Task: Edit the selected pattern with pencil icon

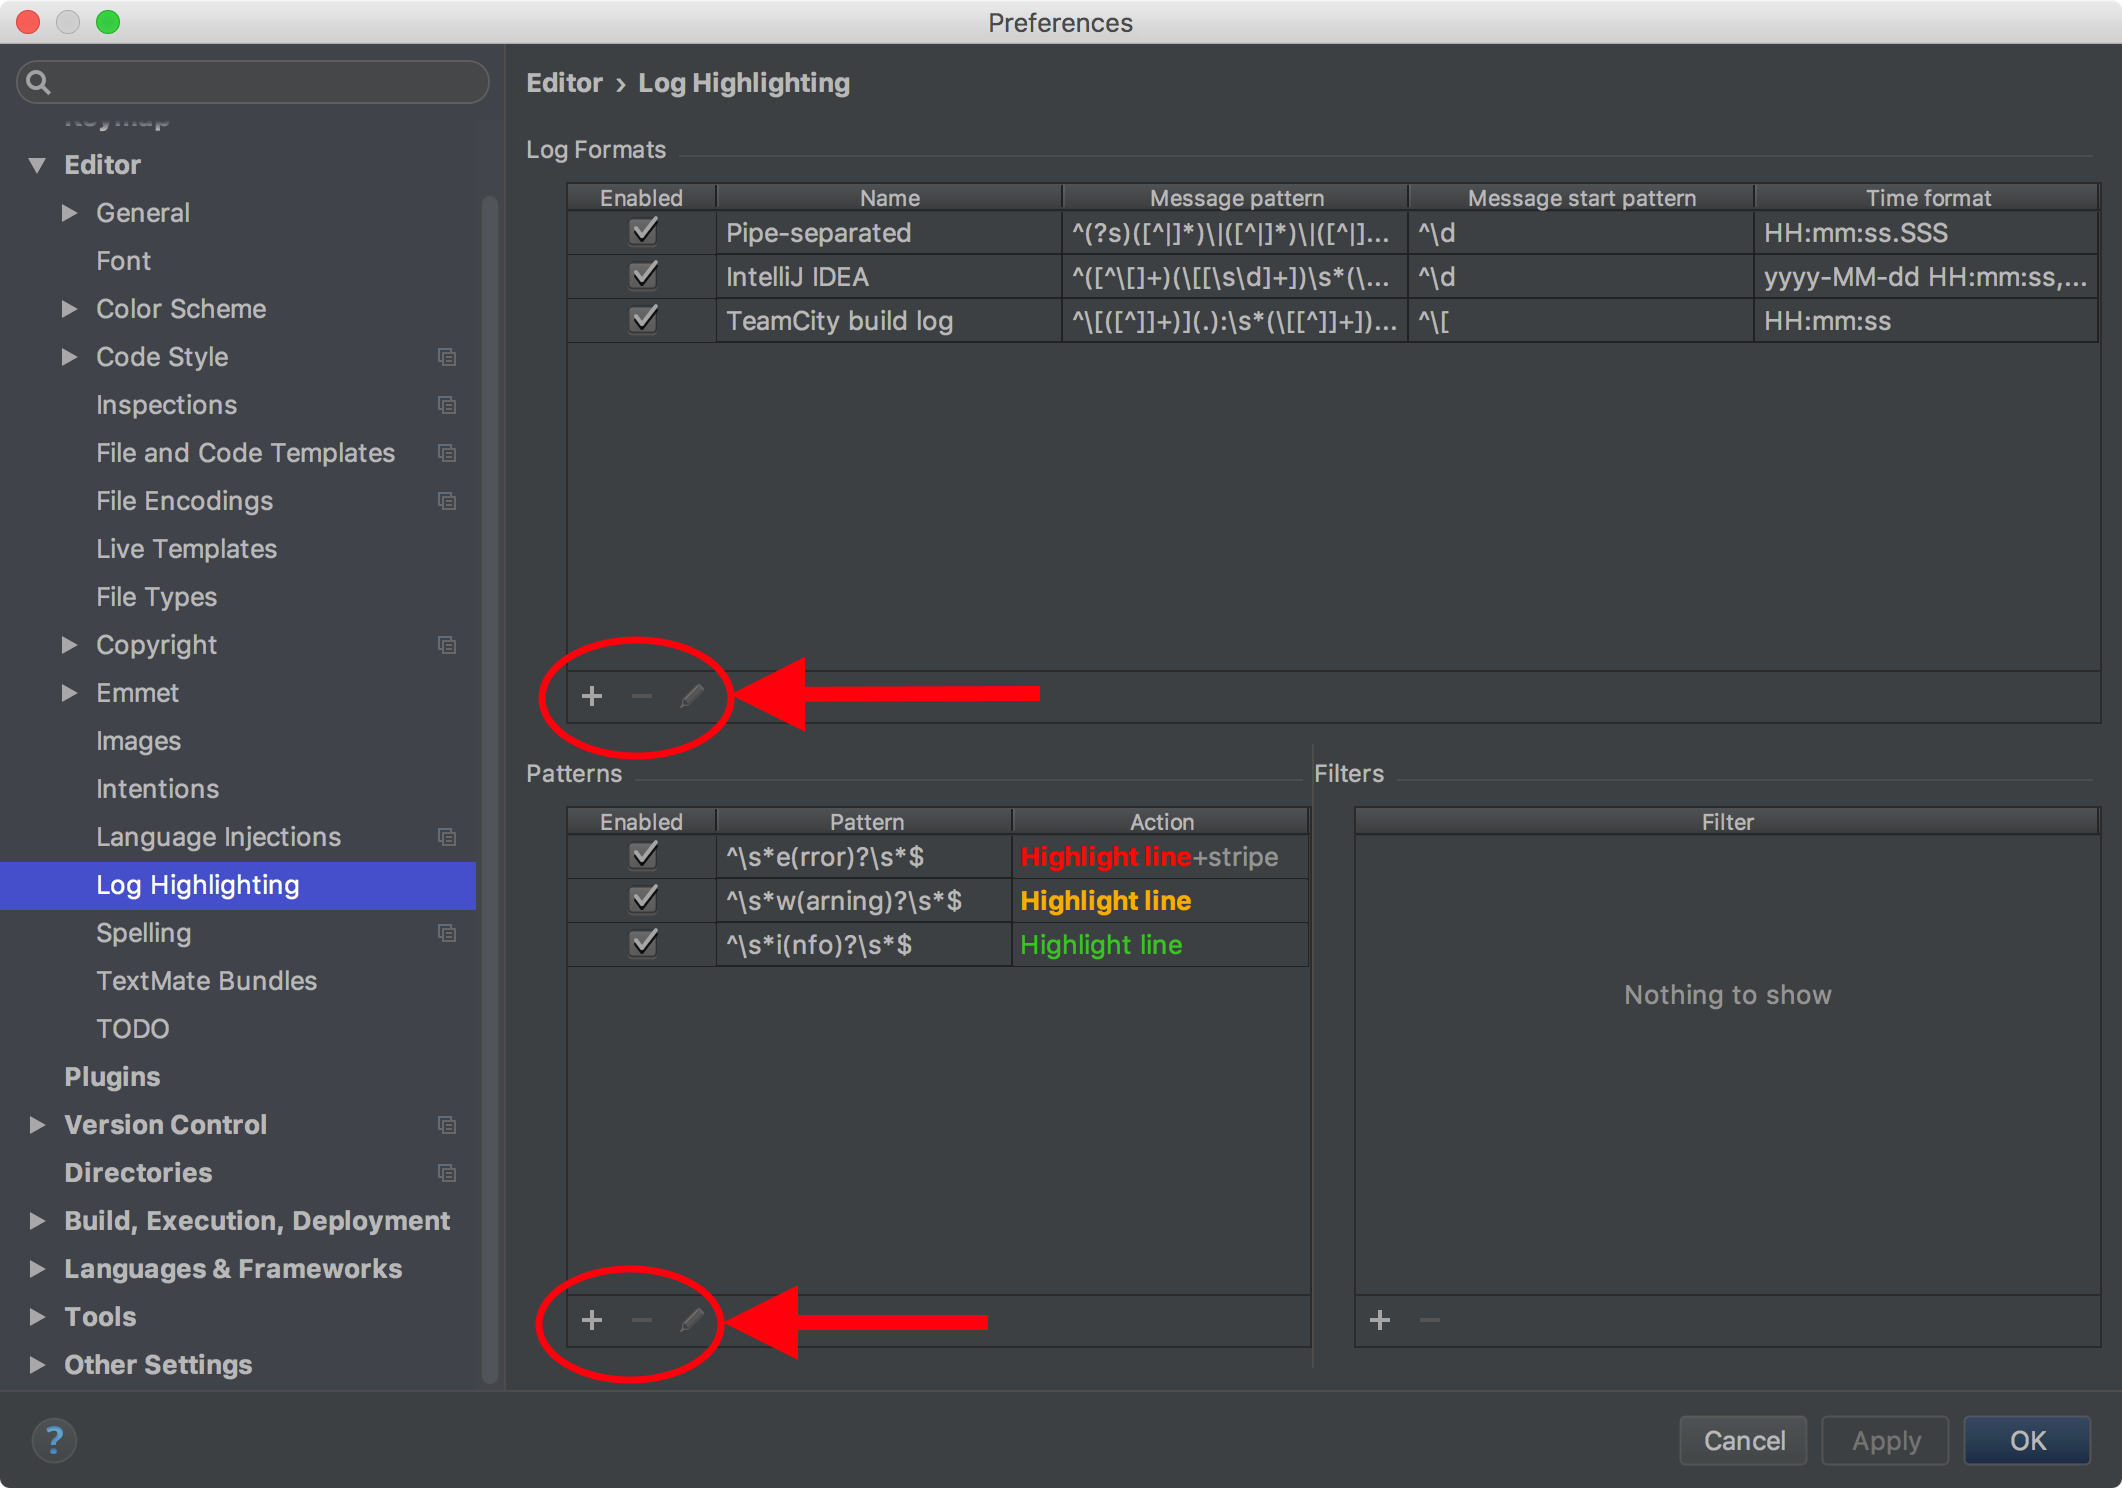Action: click(692, 1320)
